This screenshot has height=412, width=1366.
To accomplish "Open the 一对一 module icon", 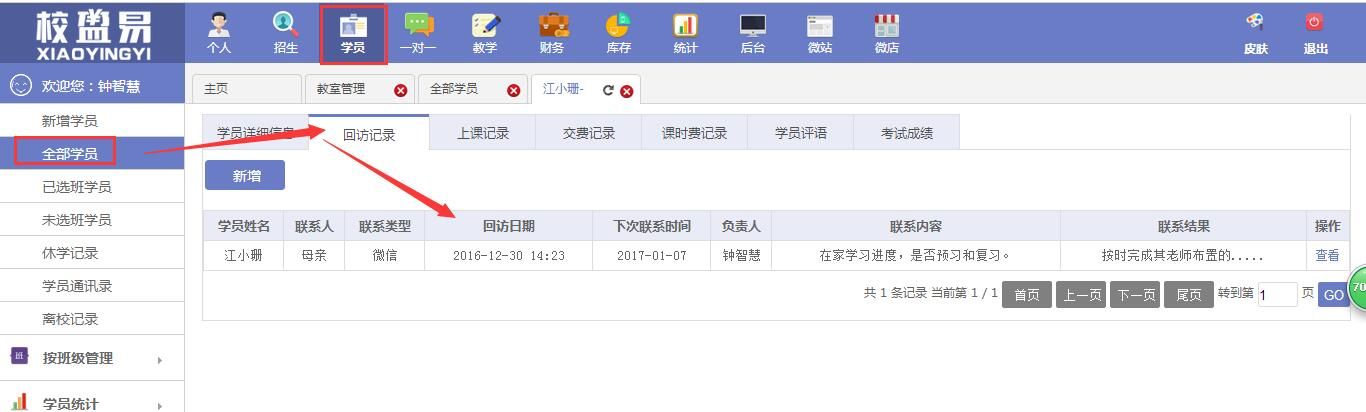I will tap(418, 33).
